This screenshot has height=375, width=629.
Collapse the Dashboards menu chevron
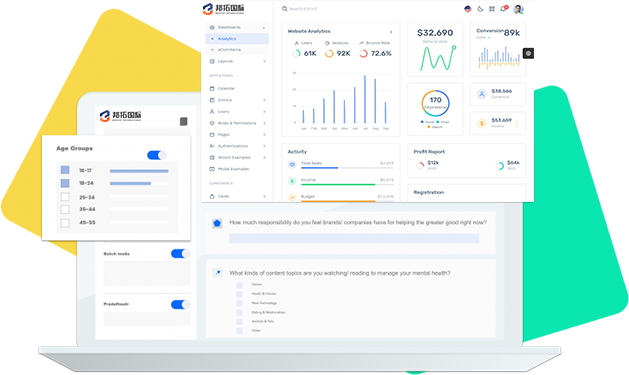tap(264, 28)
